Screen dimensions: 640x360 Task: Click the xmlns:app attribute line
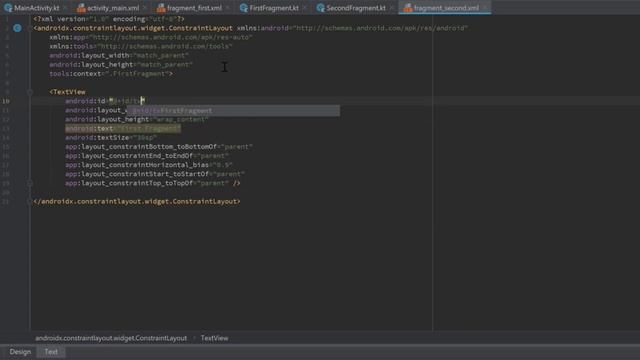pos(151,37)
